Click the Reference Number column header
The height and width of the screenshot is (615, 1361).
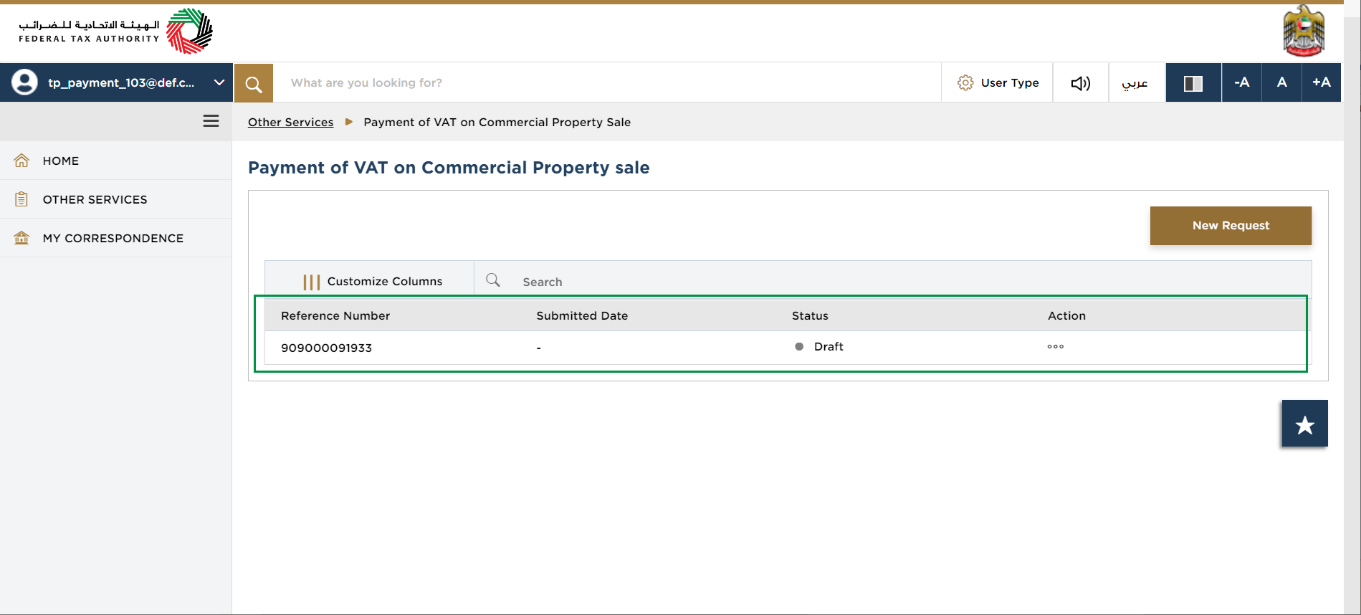(x=335, y=316)
